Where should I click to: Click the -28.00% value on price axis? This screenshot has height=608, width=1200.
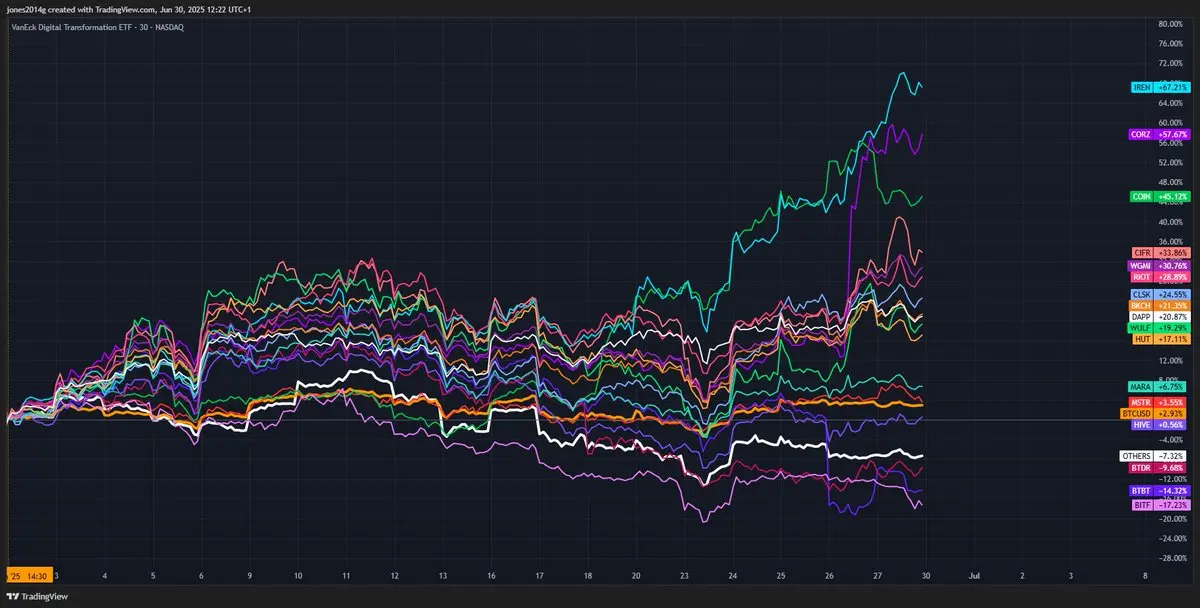coord(1173,558)
